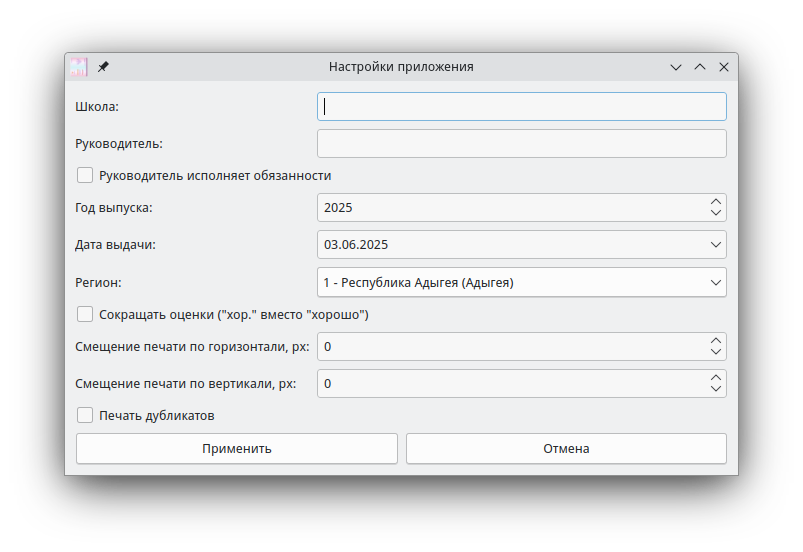
Task: Toggle the pin window icon
Action: click(x=103, y=67)
